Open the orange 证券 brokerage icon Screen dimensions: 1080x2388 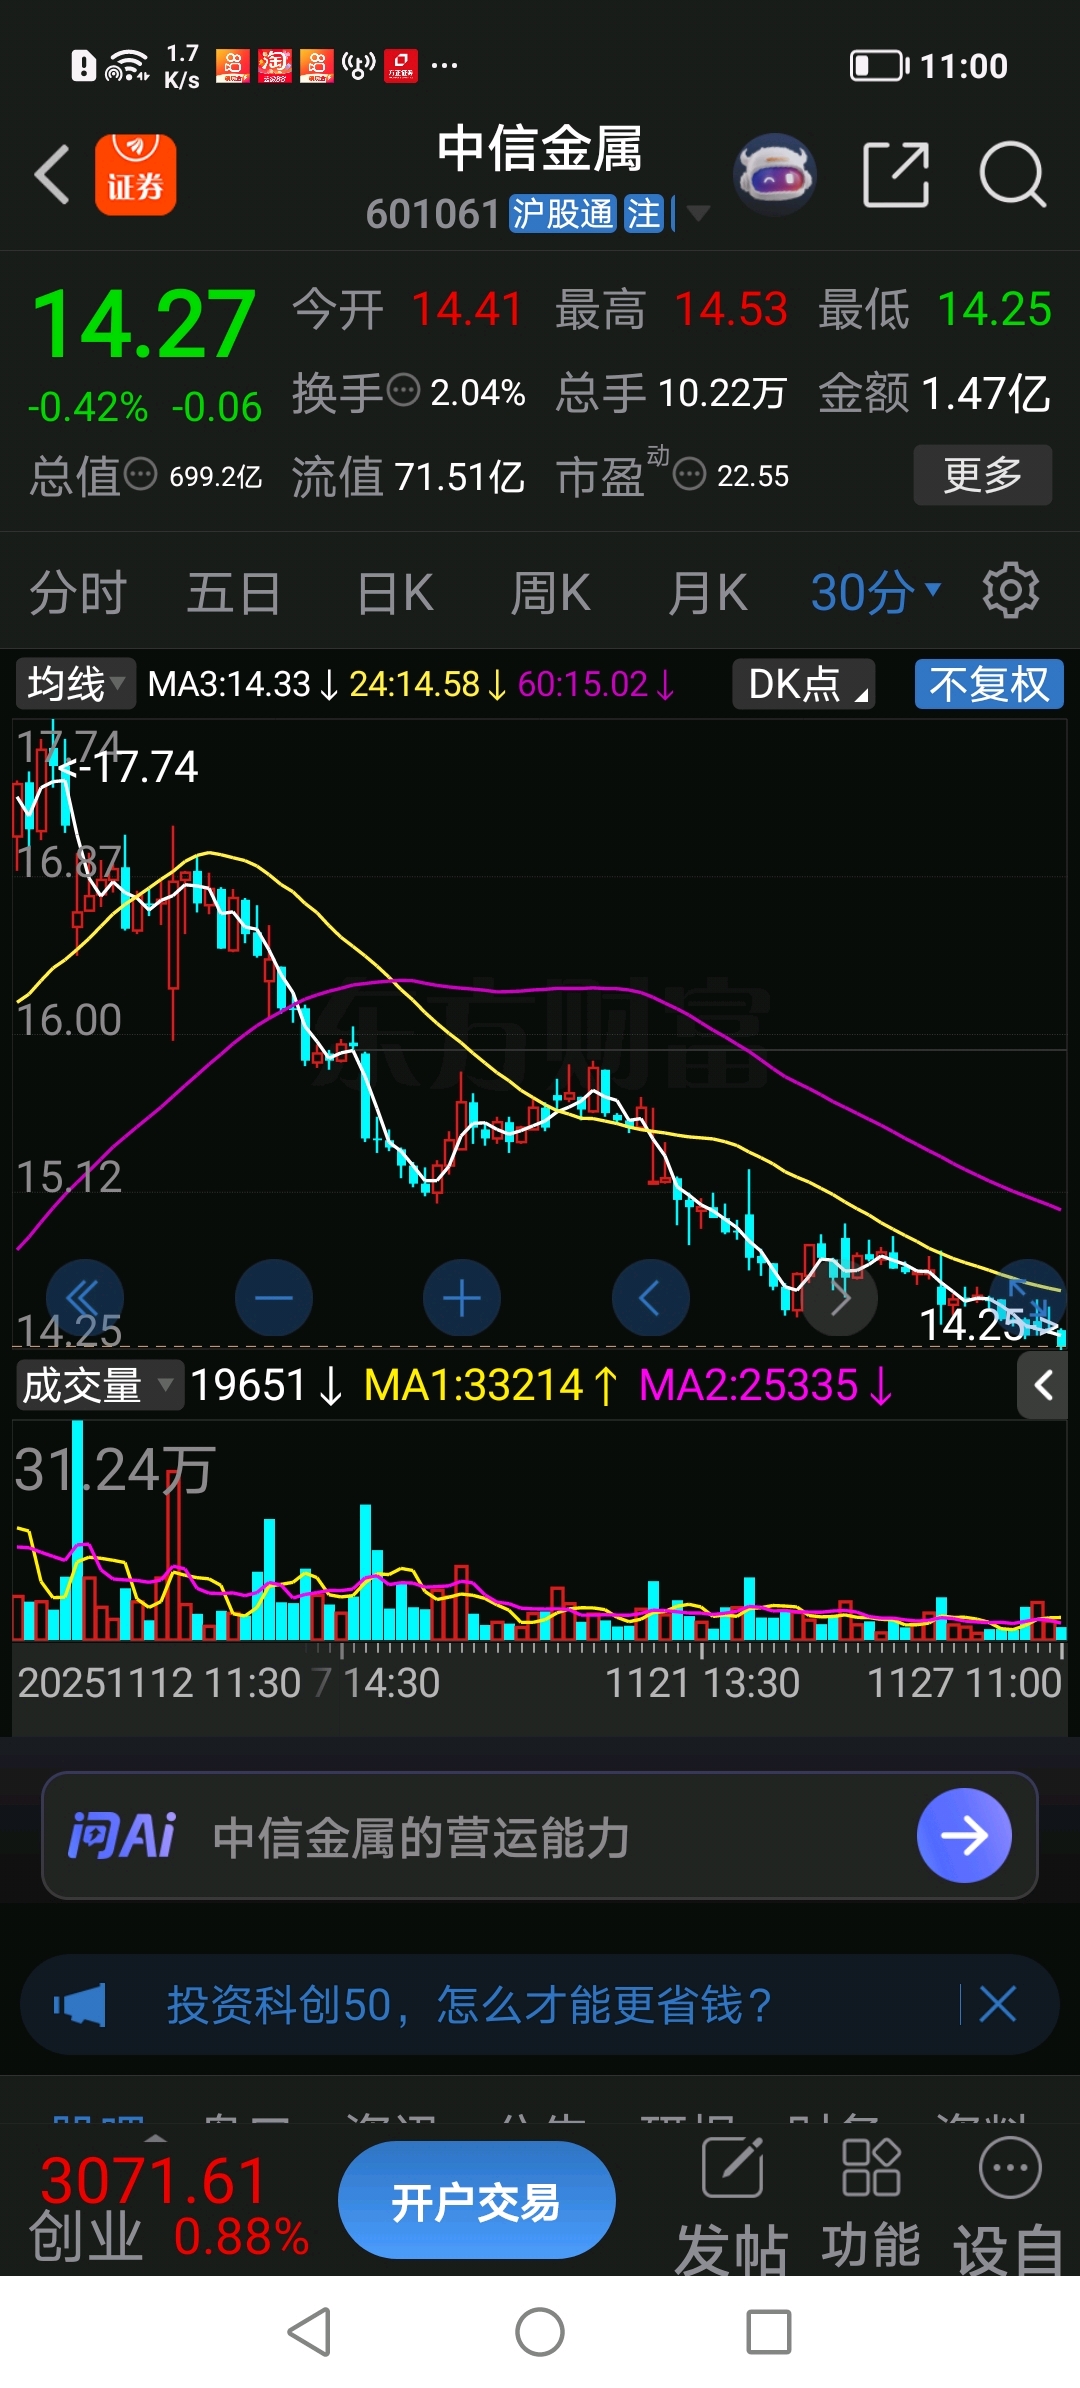[x=135, y=174]
